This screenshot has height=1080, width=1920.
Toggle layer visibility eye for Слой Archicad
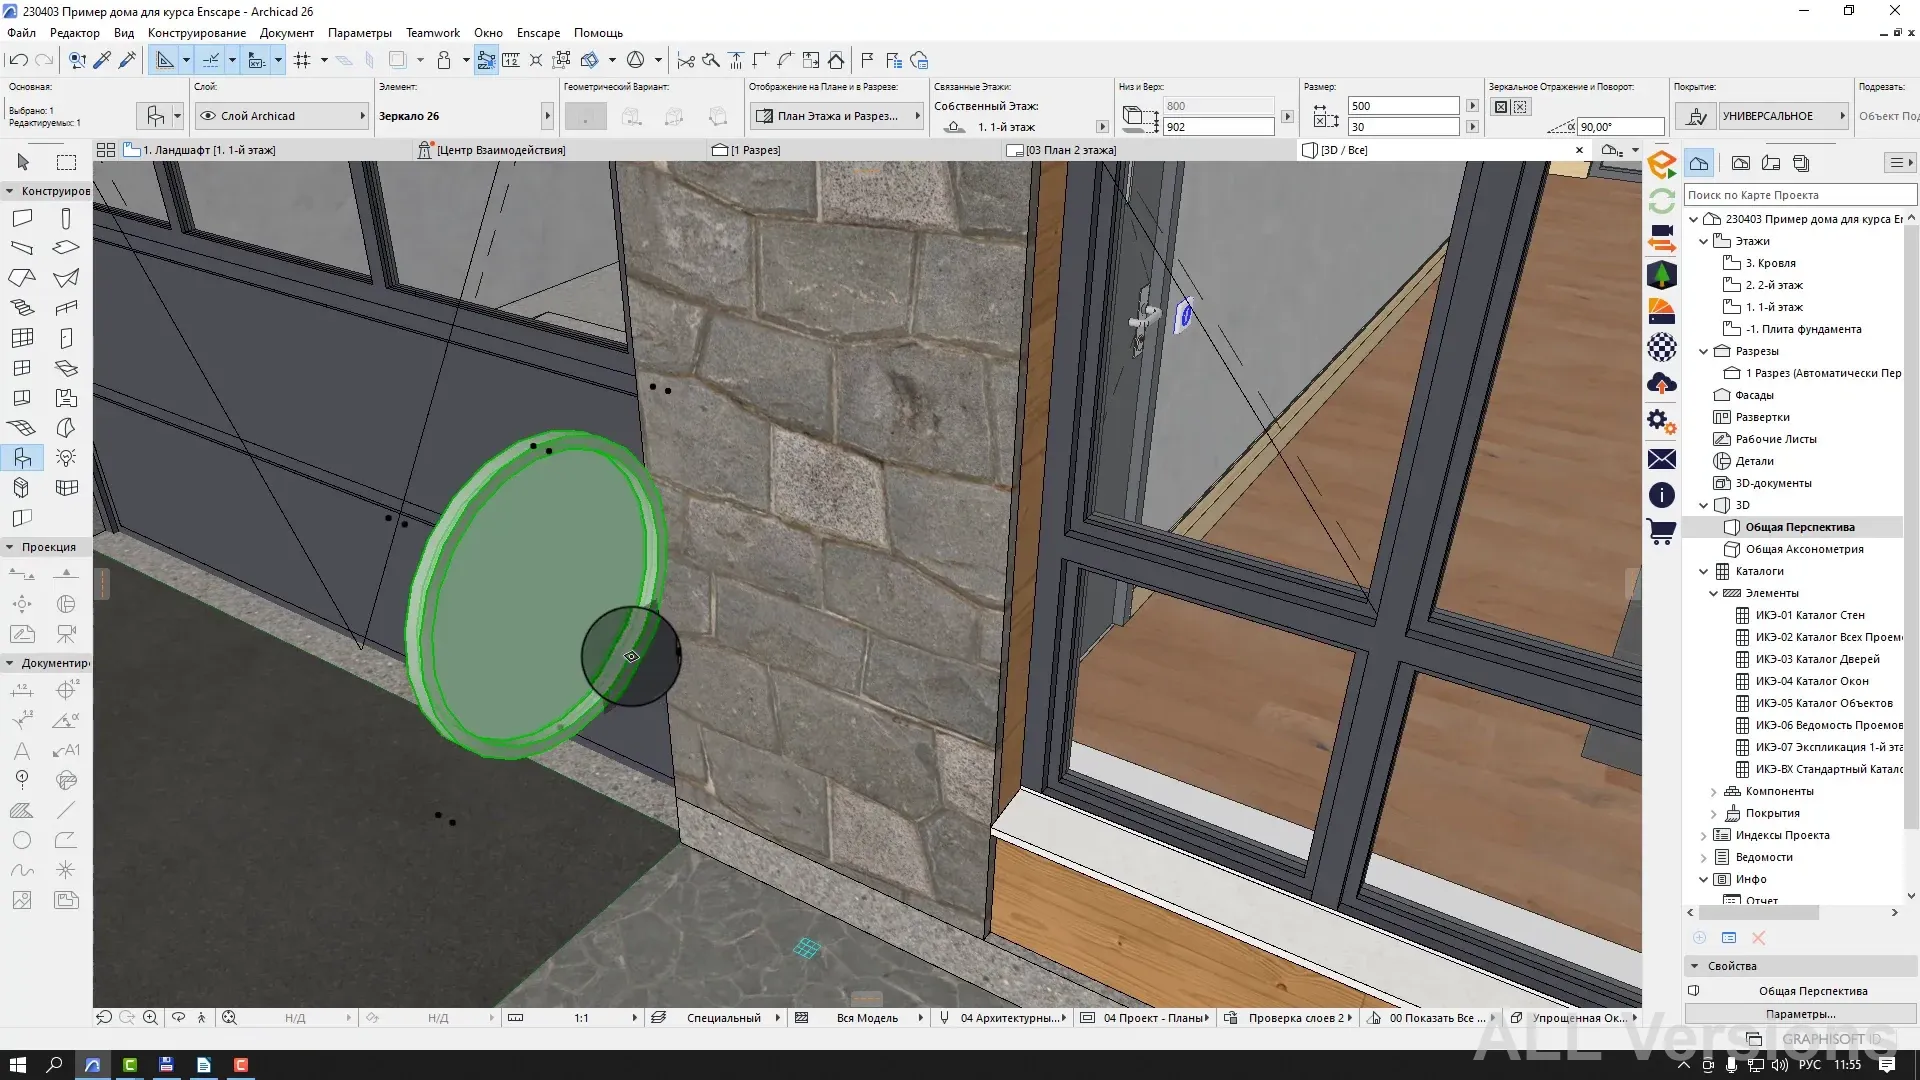pyautogui.click(x=208, y=116)
